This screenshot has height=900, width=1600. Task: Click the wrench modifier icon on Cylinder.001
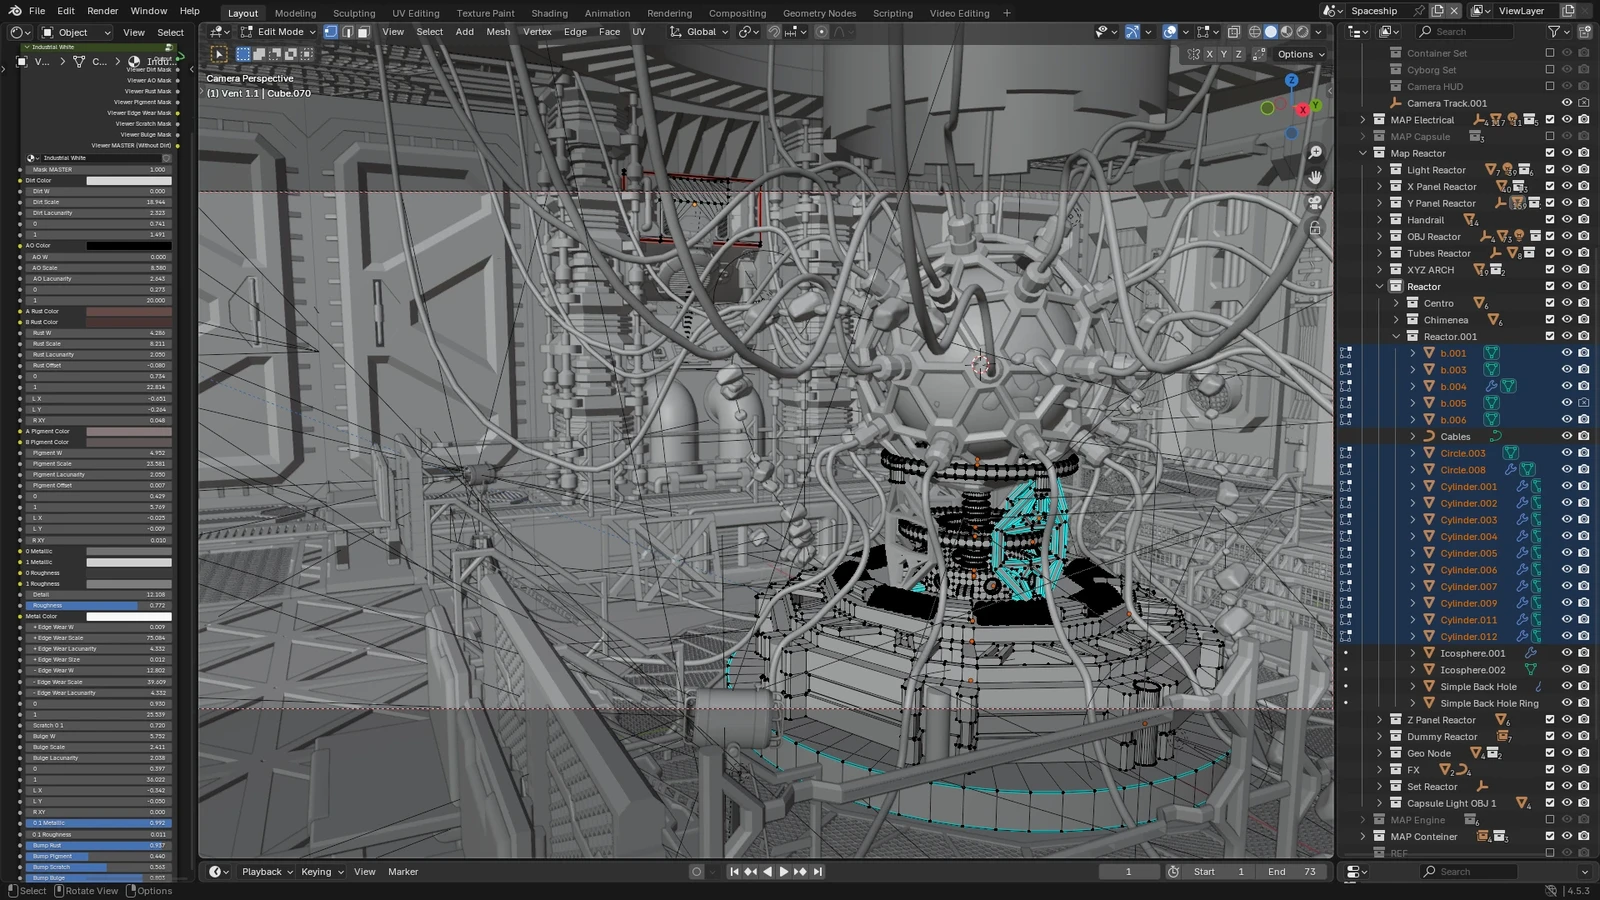(x=1523, y=487)
